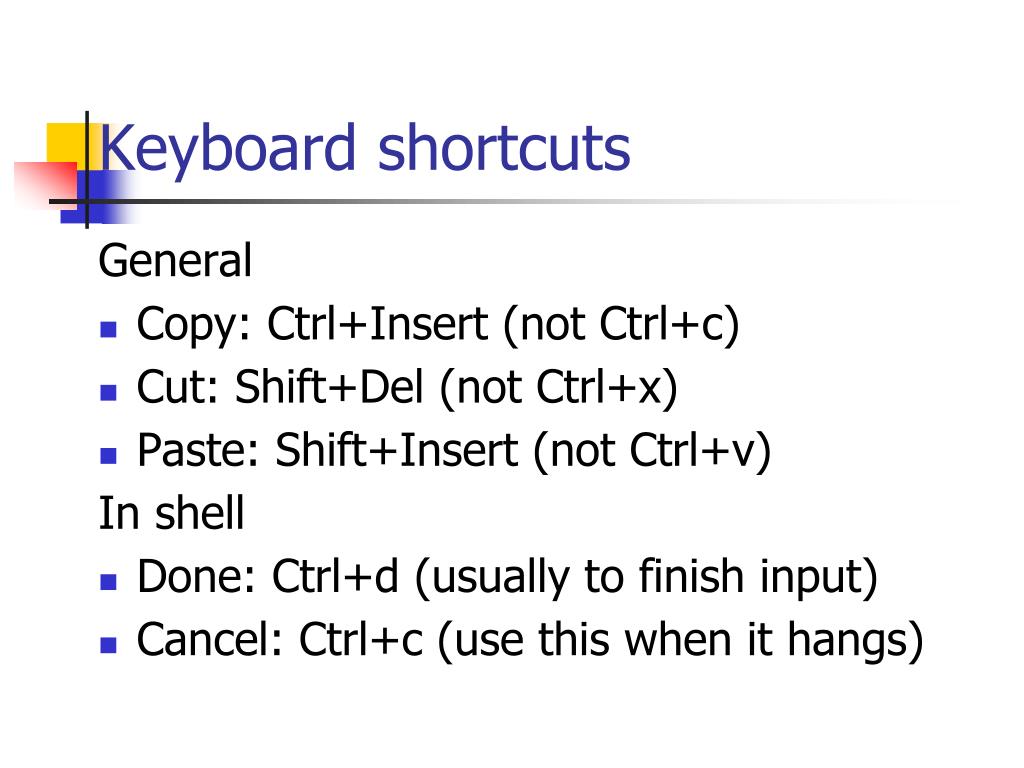This screenshot has height=768, width=1024.
Task: Select the 'General' heading text
Action: (175, 261)
